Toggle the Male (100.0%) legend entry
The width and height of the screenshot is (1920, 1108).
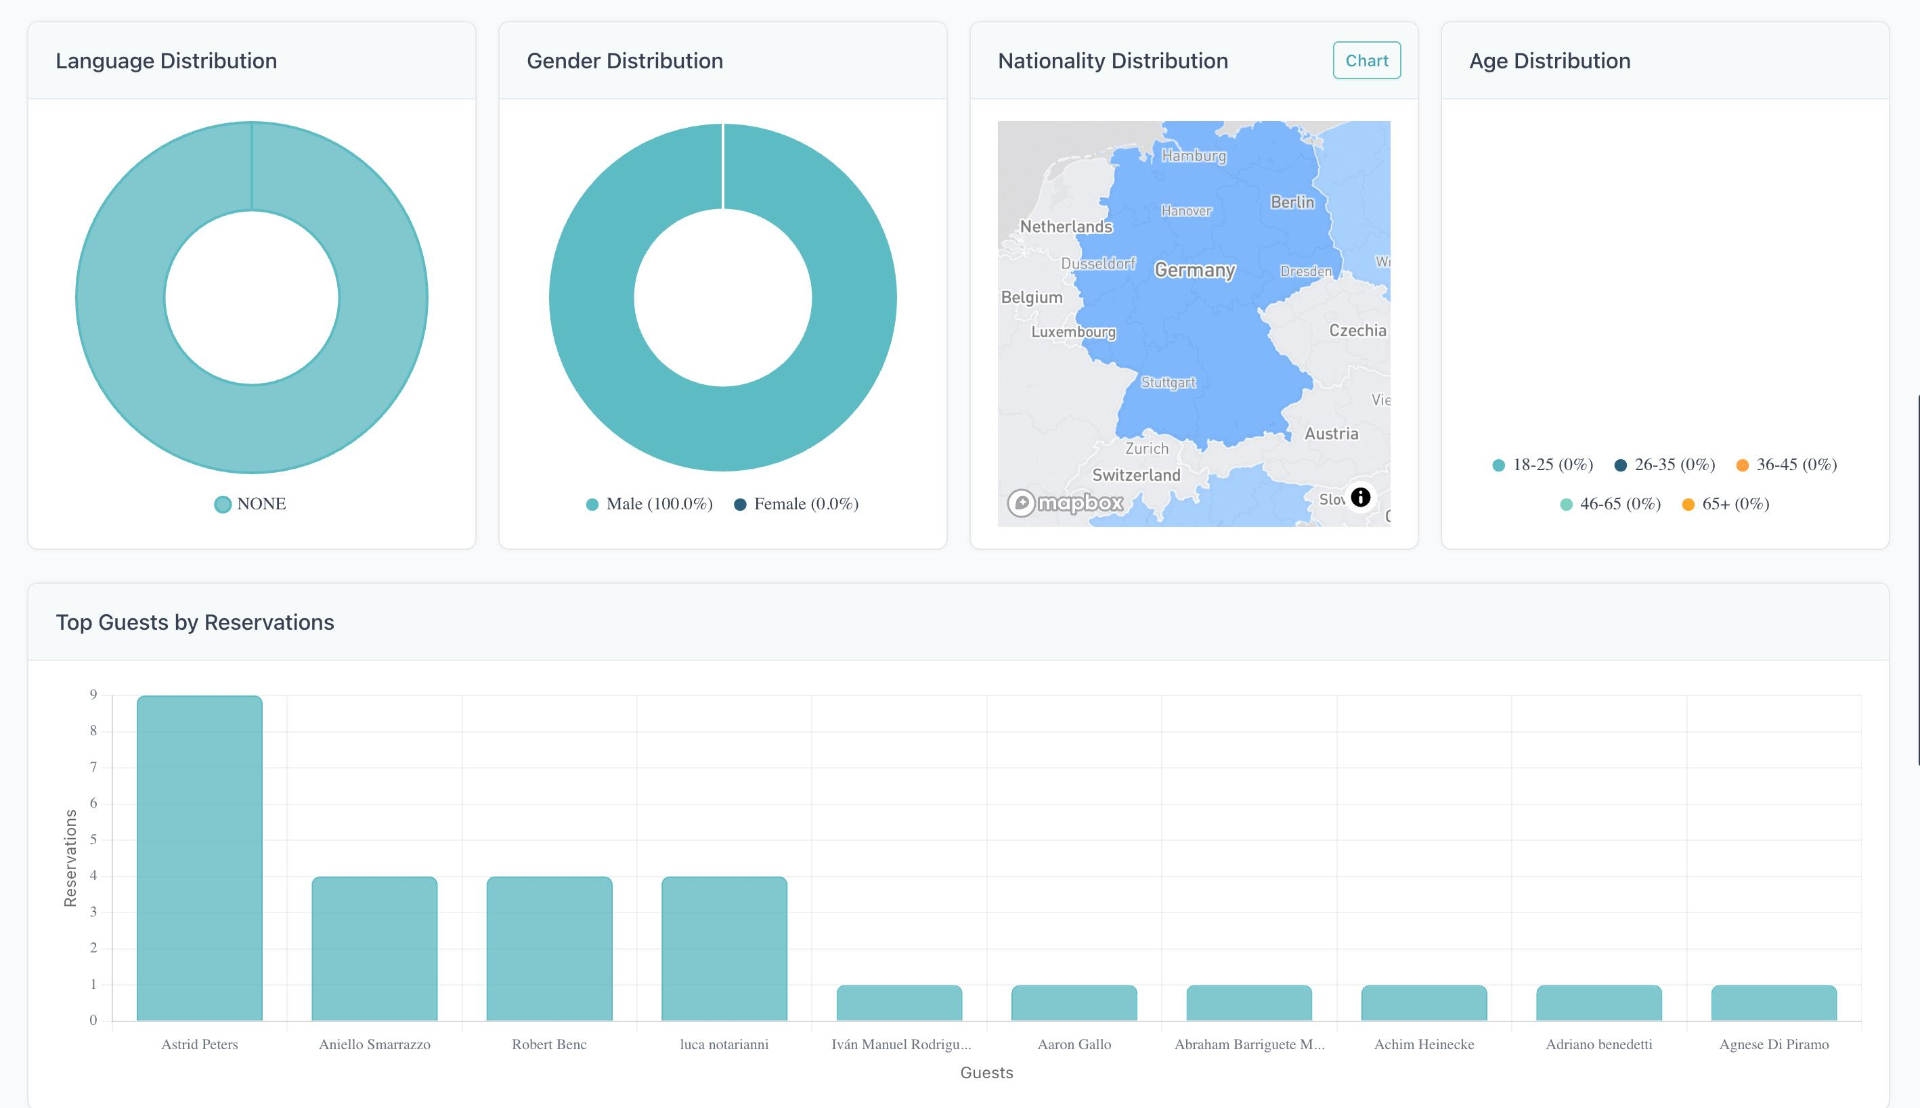(x=649, y=504)
